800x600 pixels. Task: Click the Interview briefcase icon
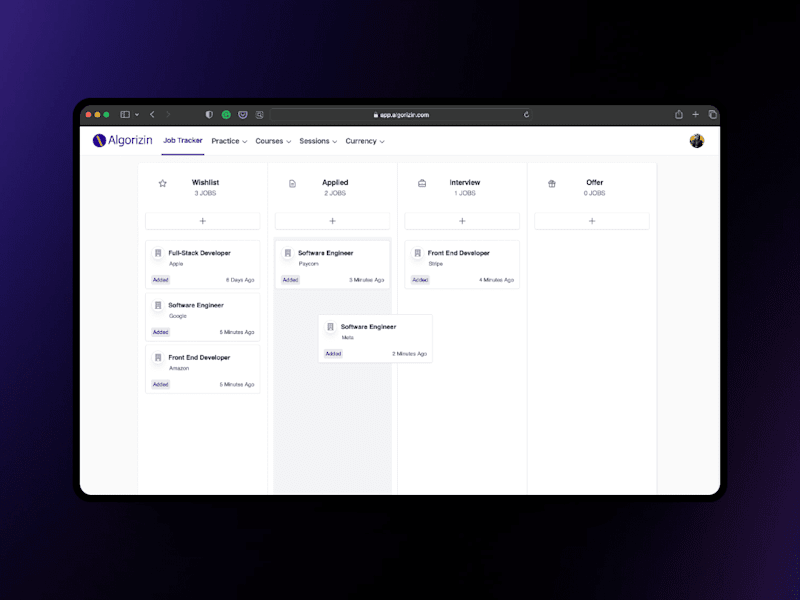422,183
